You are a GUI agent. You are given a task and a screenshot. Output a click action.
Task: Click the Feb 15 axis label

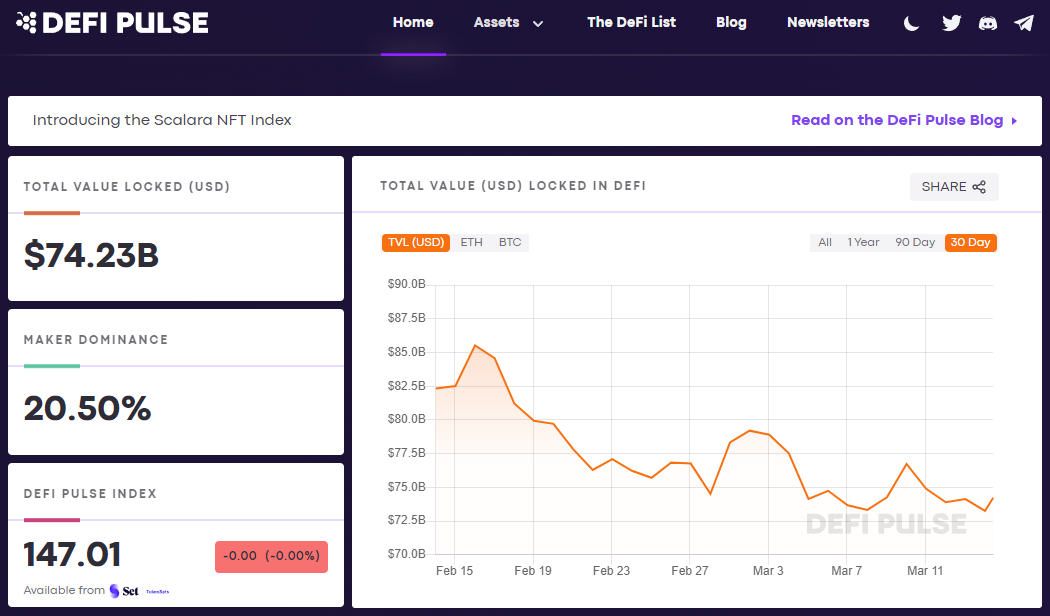[454, 571]
